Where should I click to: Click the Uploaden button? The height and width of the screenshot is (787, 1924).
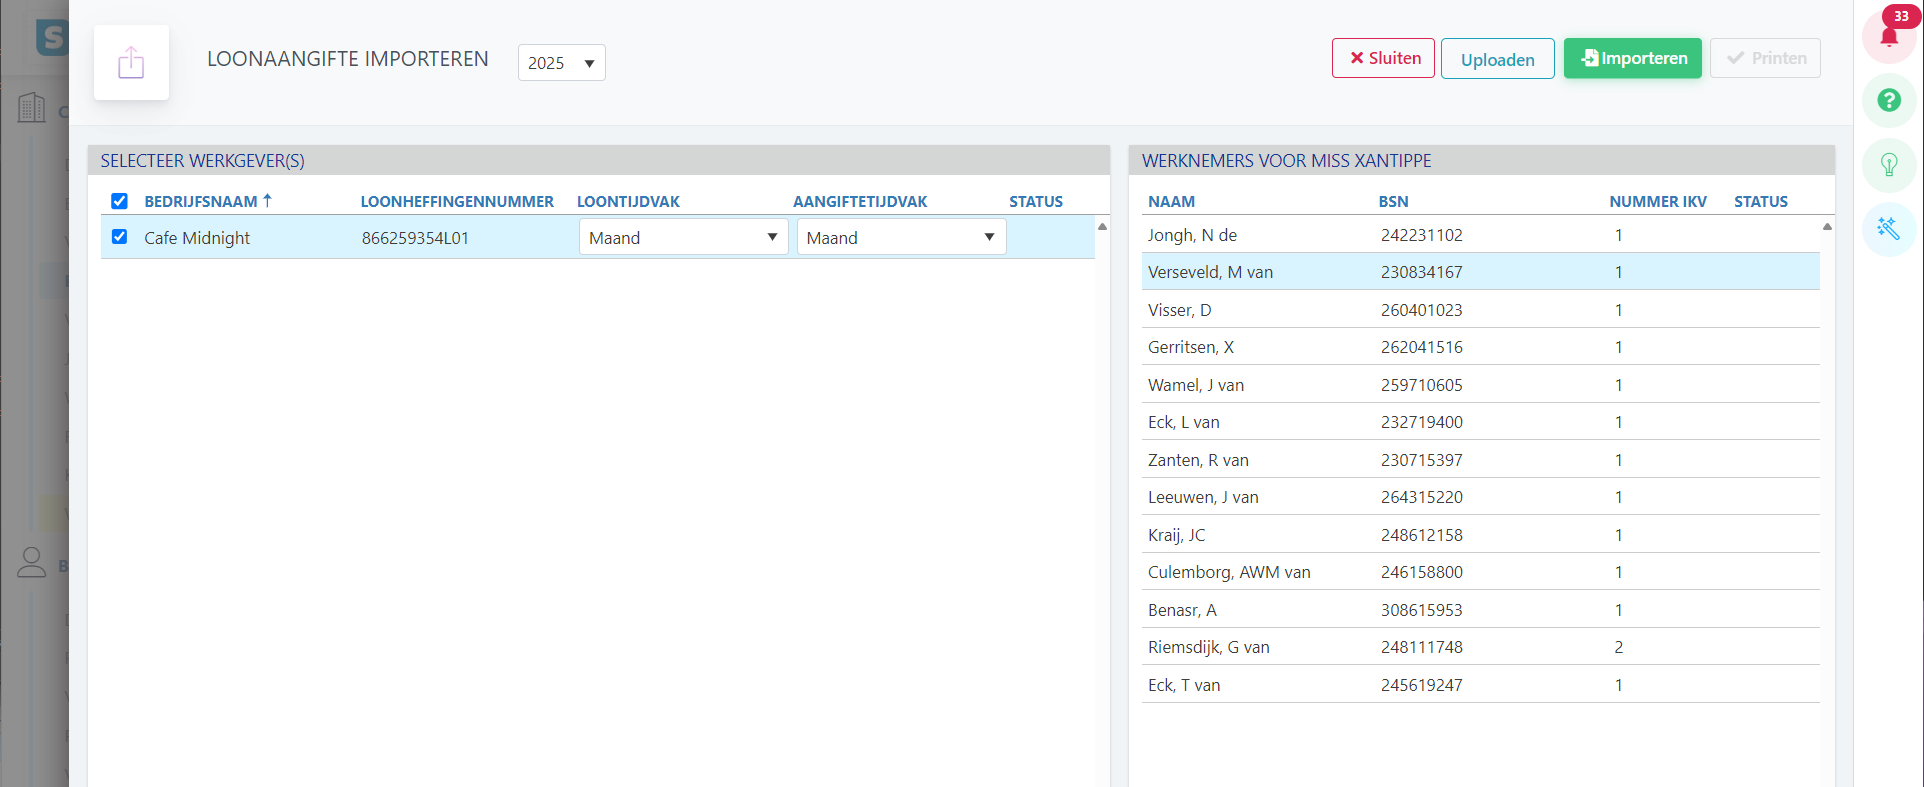coord(1497,59)
